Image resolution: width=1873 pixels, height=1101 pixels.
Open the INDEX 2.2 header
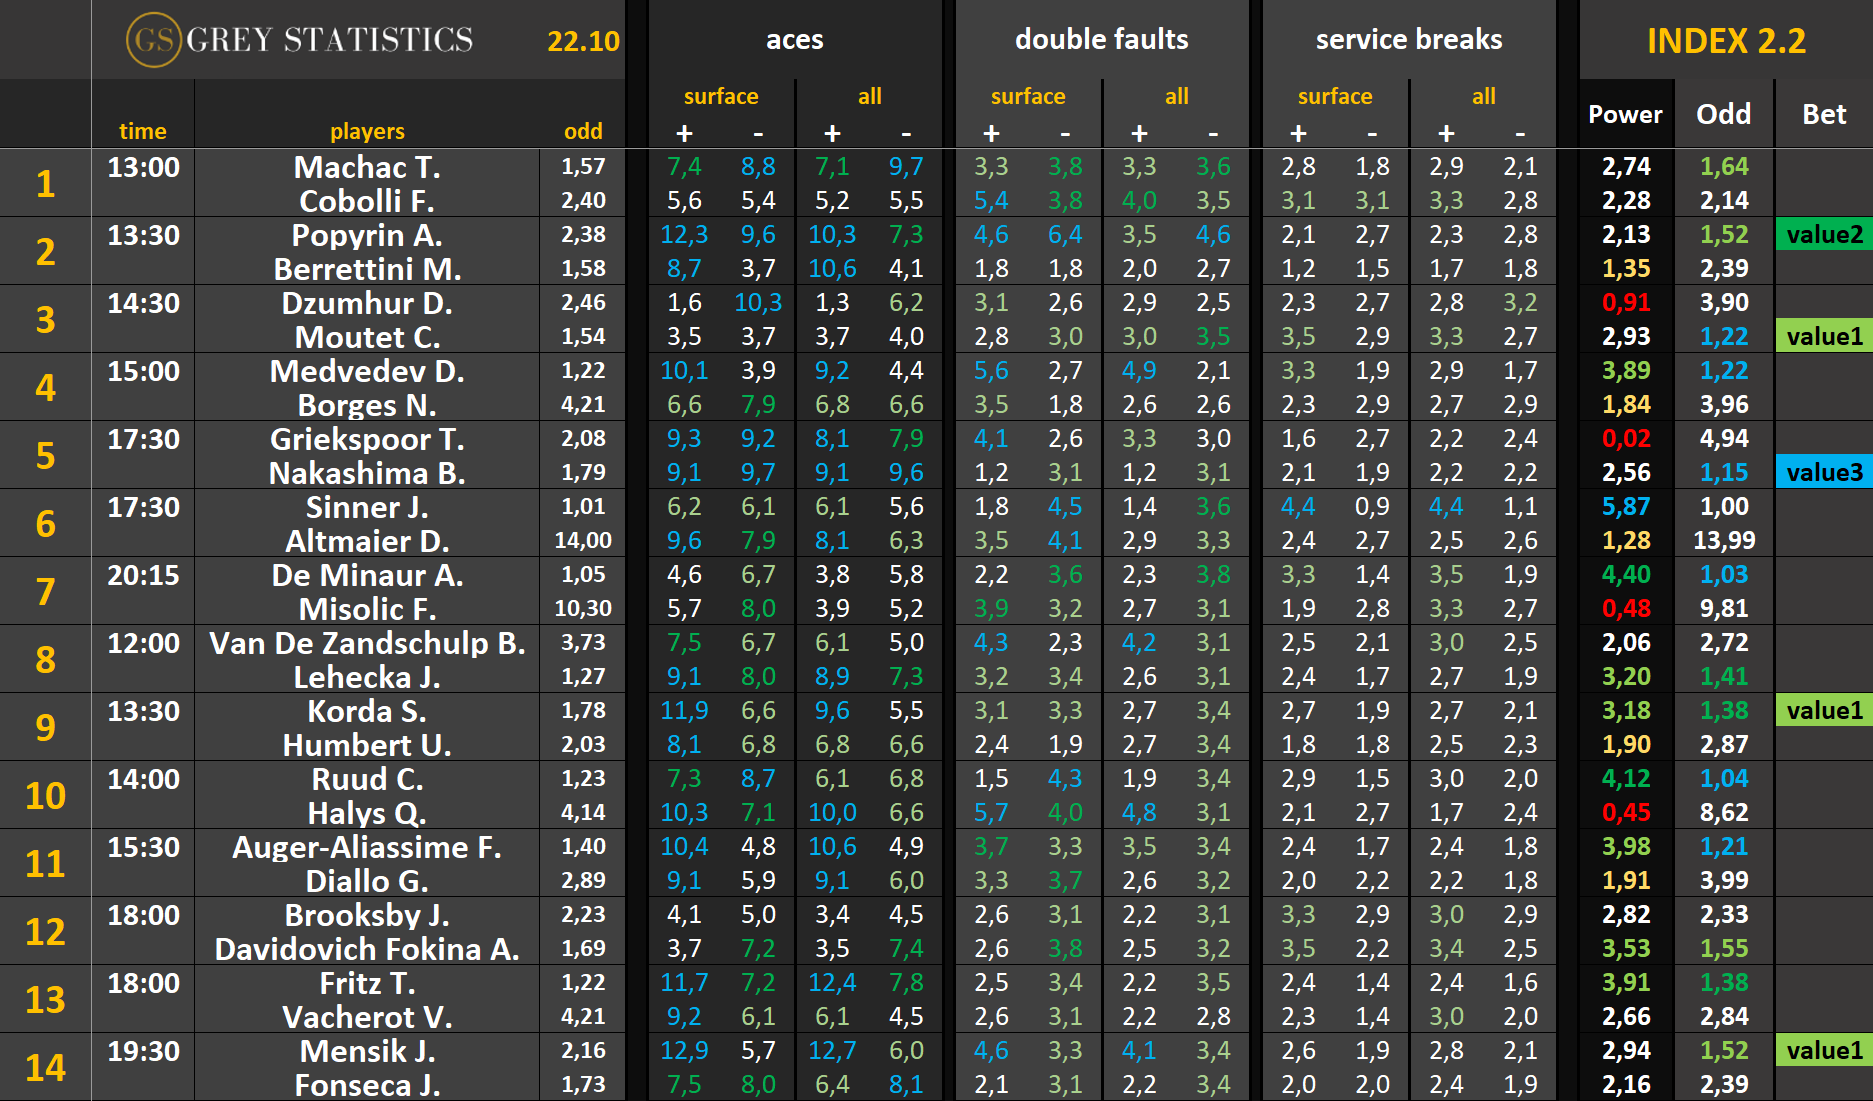point(1726,41)
